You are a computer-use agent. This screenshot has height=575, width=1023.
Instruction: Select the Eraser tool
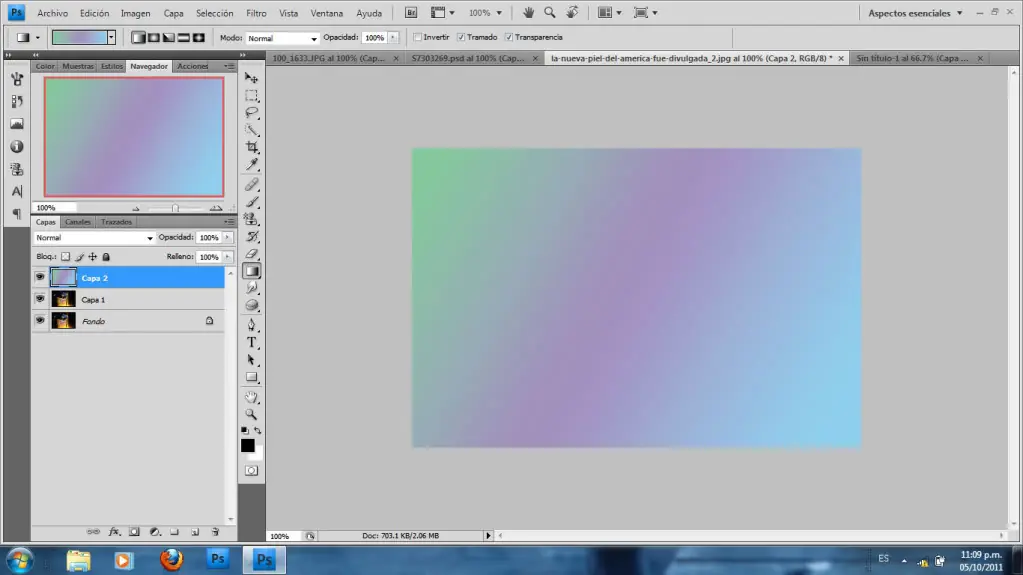251,254
